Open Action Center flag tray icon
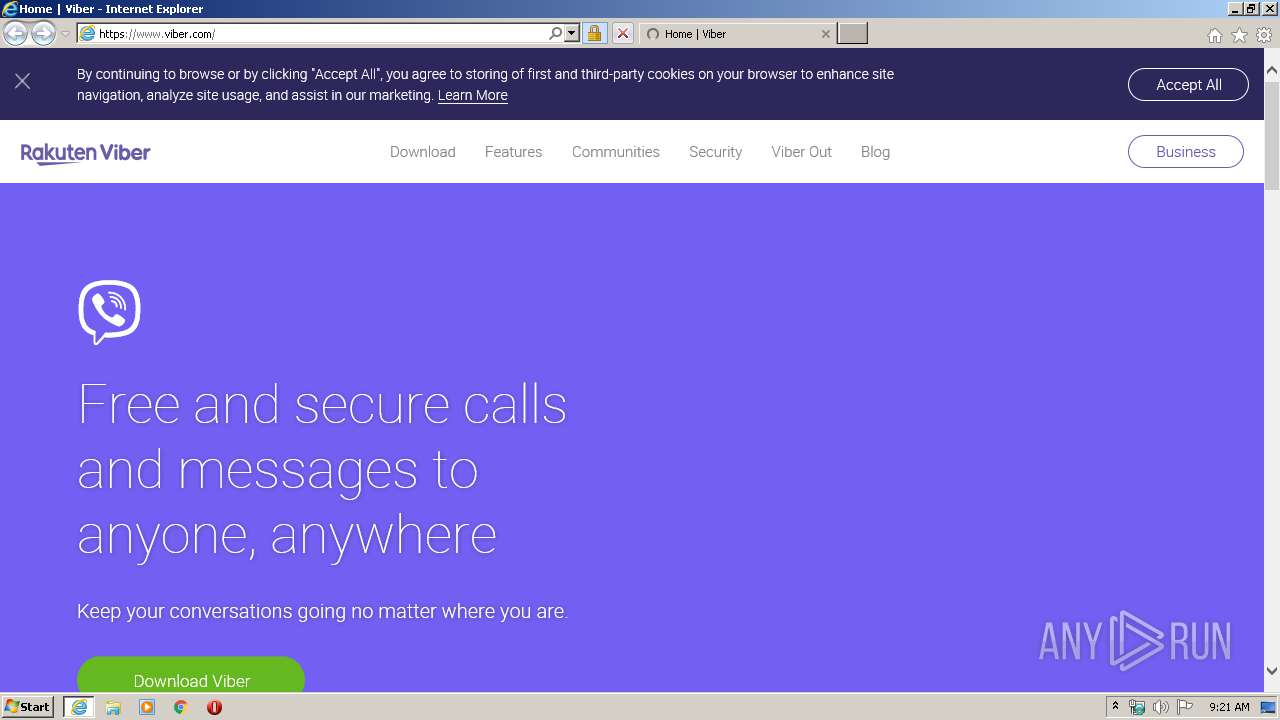 point(1185,707)
